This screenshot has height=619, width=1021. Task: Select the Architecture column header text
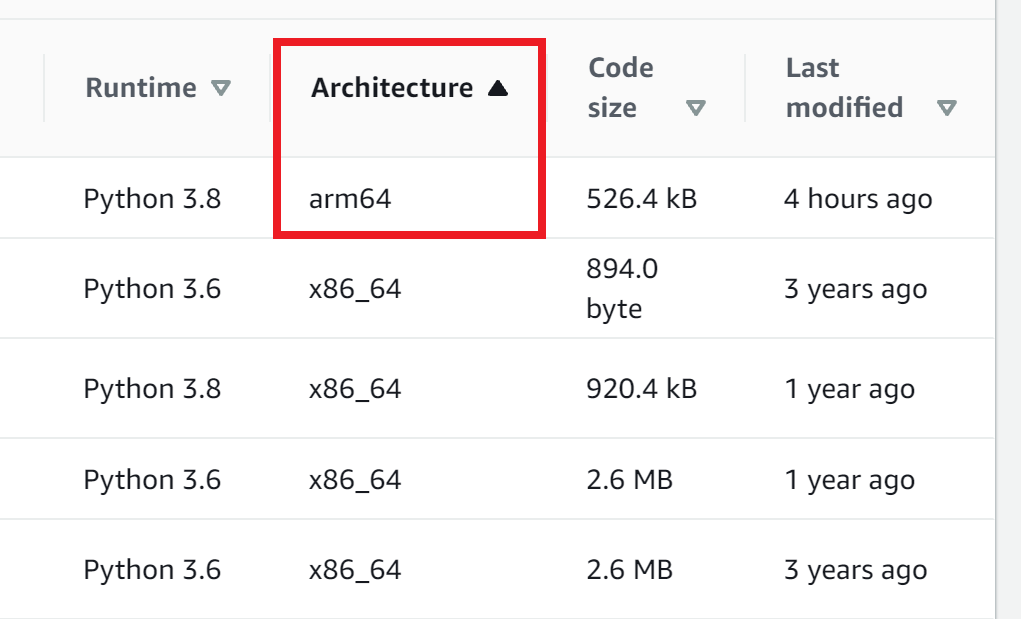[x=392, y=88]
